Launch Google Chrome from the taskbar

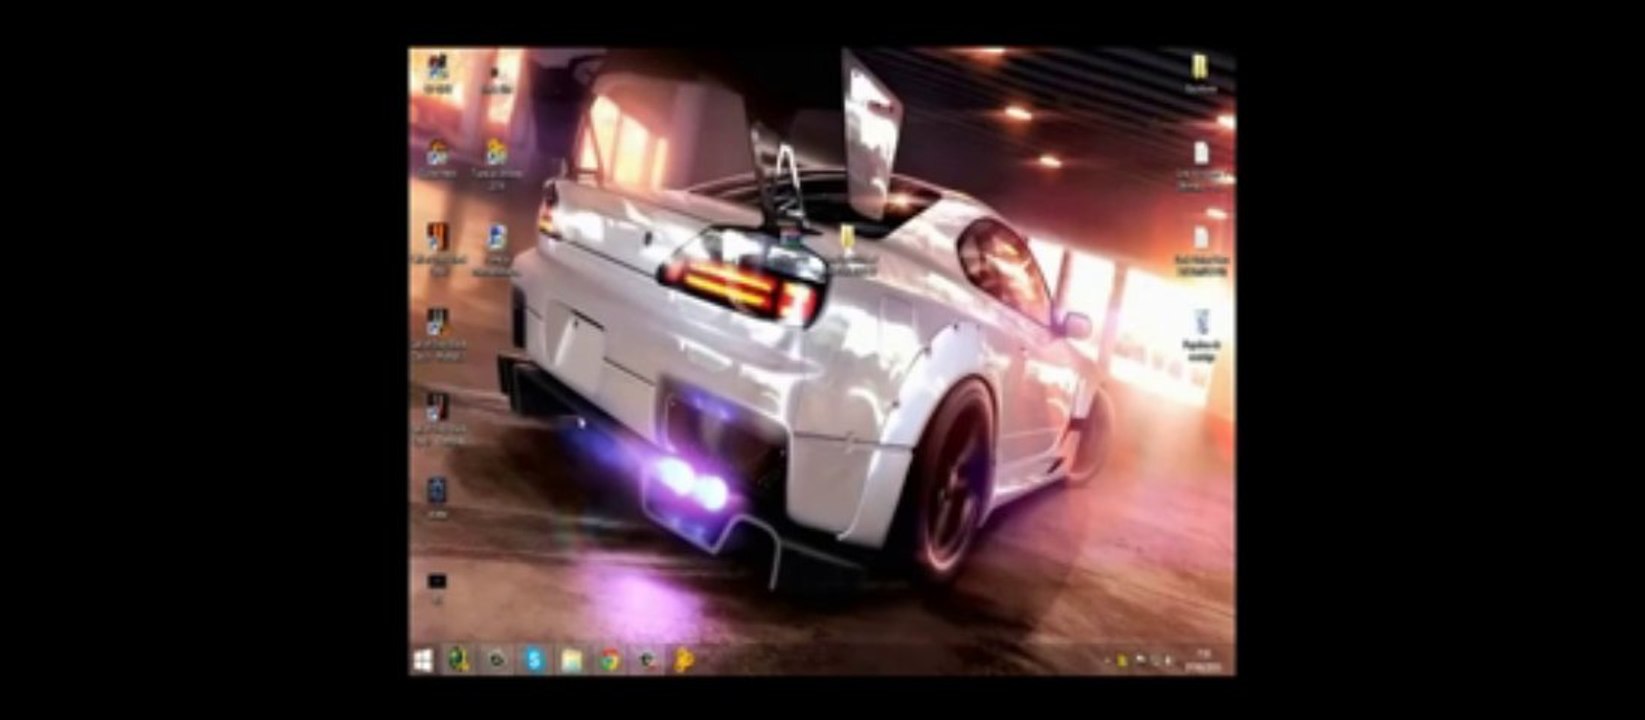pos(610,660)
